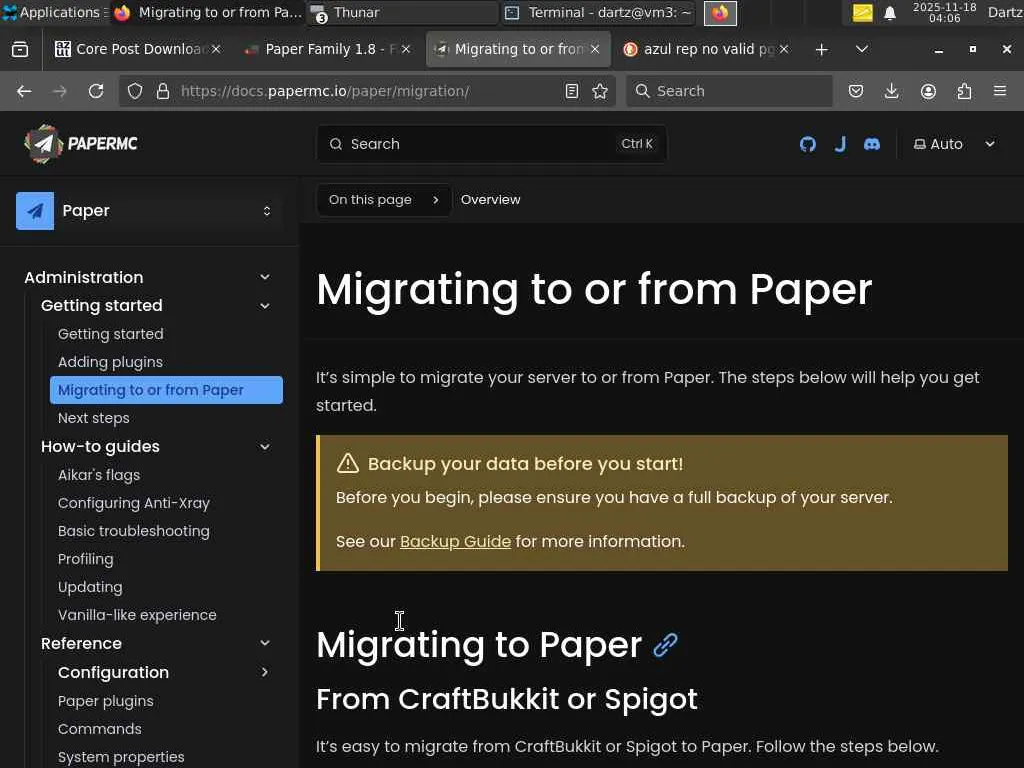Open the Javadoc J icon link

[840, 144]
